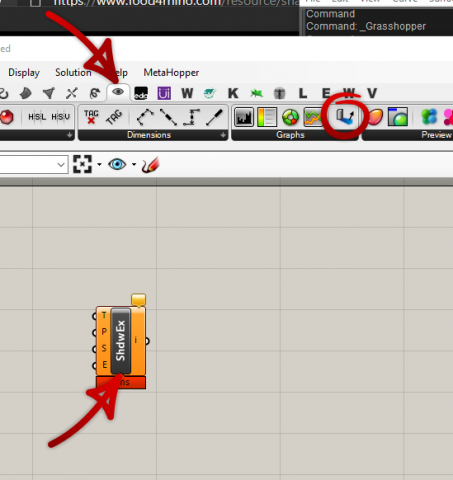Click the ShdwEx component name bar

point(120,341)
